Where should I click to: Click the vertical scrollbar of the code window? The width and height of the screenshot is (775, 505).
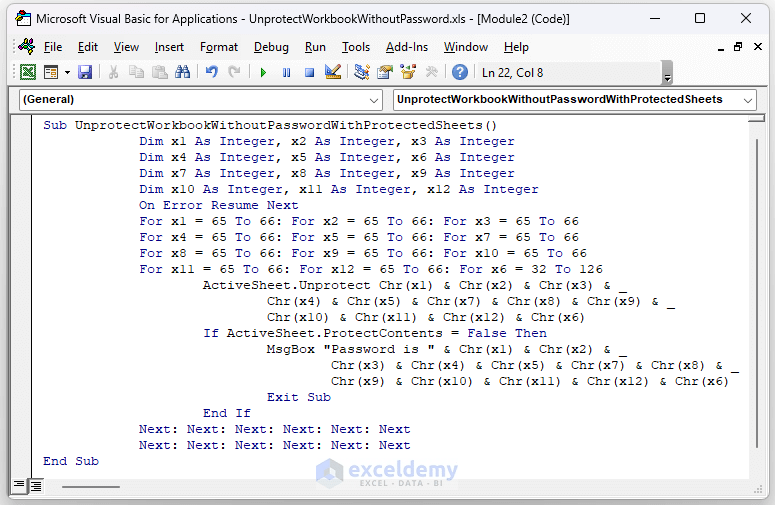click(756, 294)
